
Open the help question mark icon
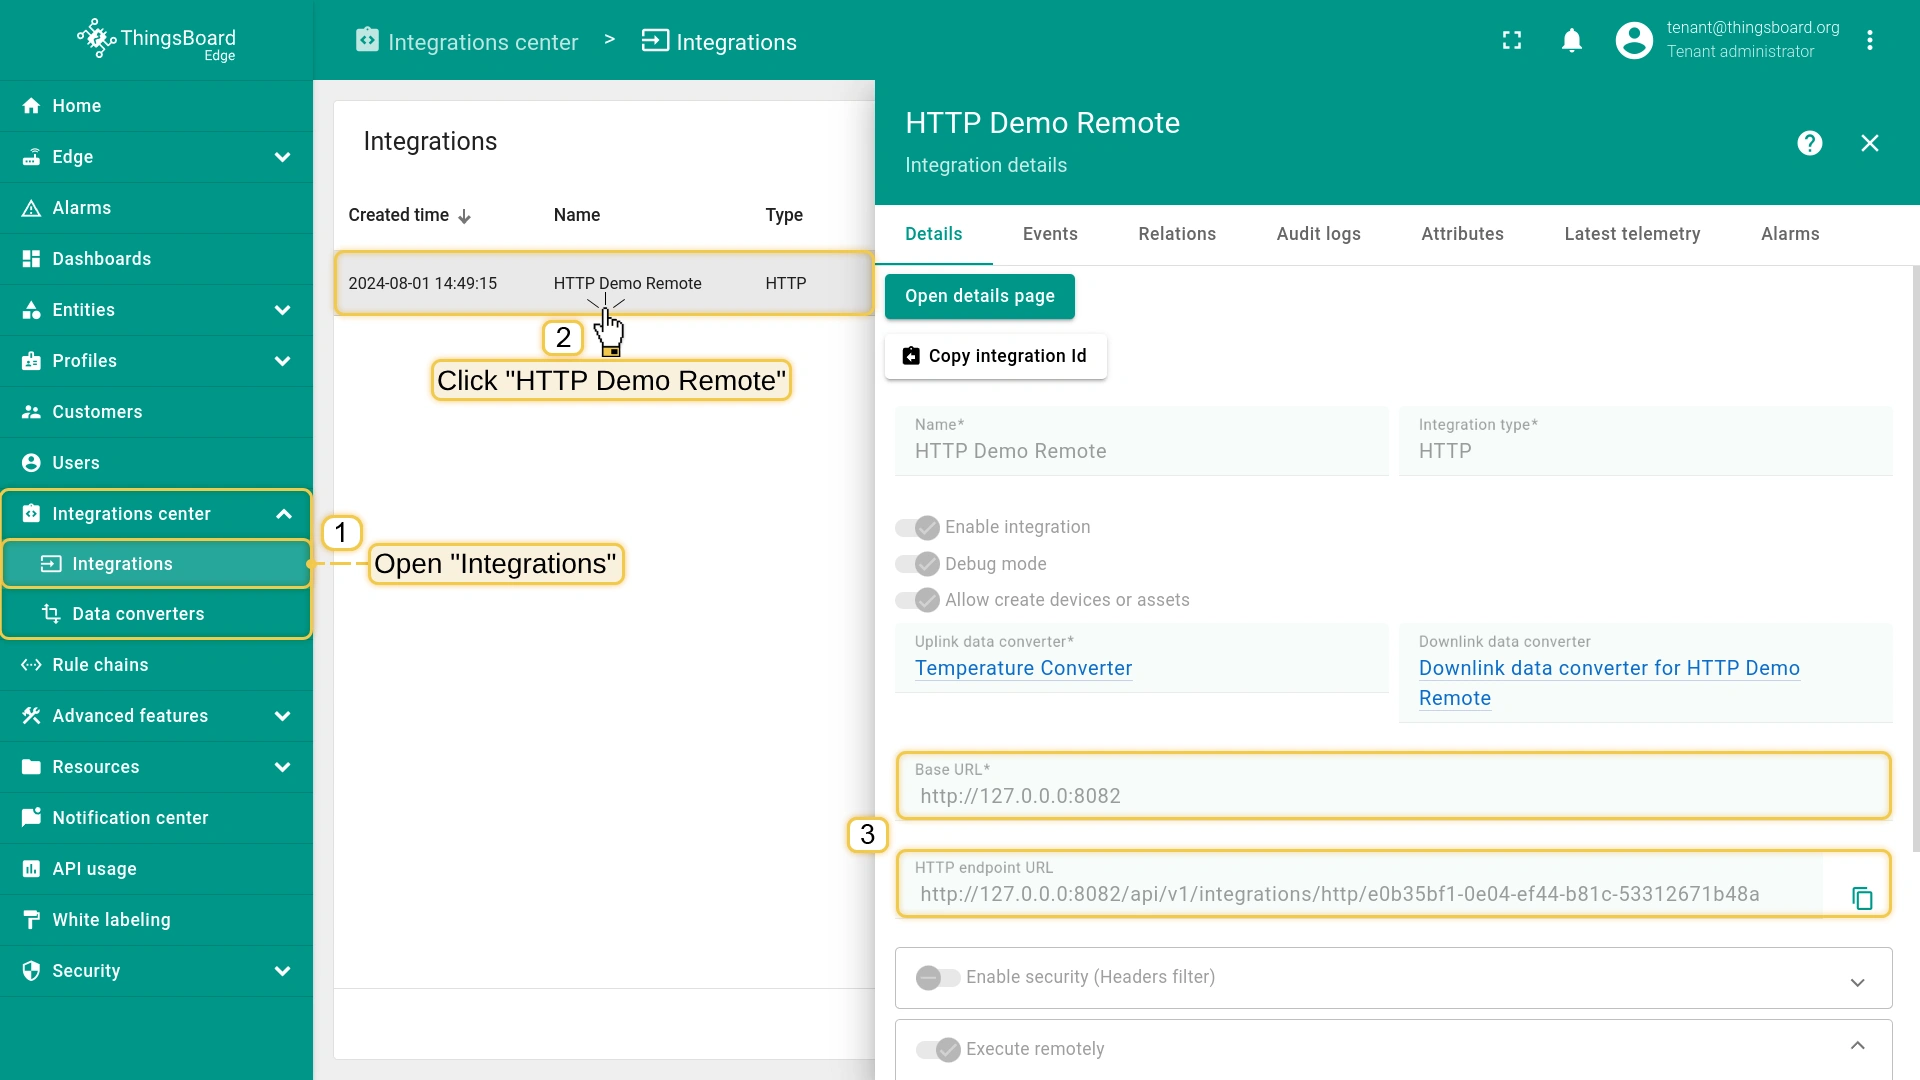[x=1809, y=143]
